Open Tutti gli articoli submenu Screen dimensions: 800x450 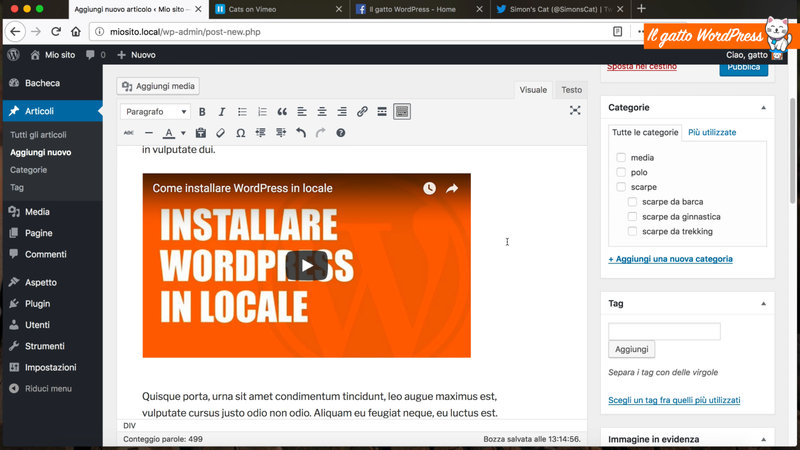(38, 135)
